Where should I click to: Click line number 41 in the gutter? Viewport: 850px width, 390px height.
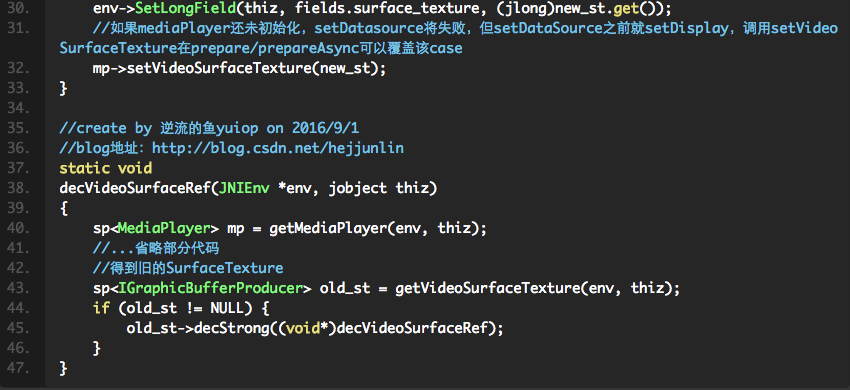[18, 248]
